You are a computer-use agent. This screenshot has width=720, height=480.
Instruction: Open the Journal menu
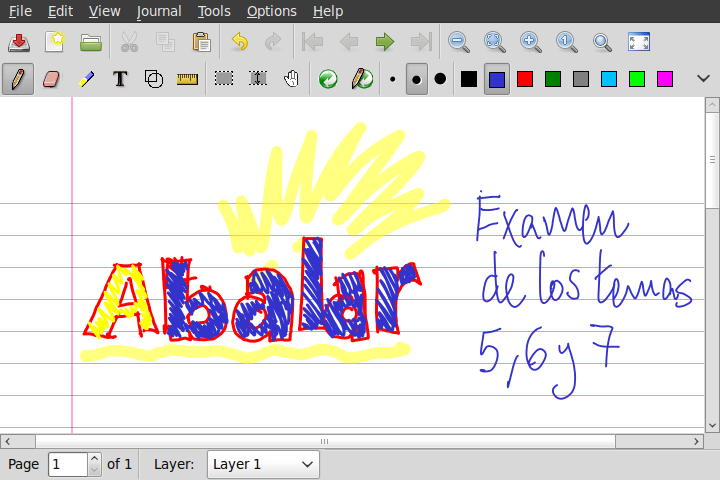point(159,11)
